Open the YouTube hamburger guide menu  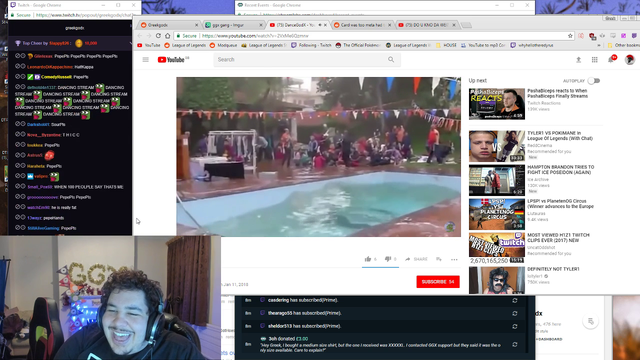[x=146, y=60]
